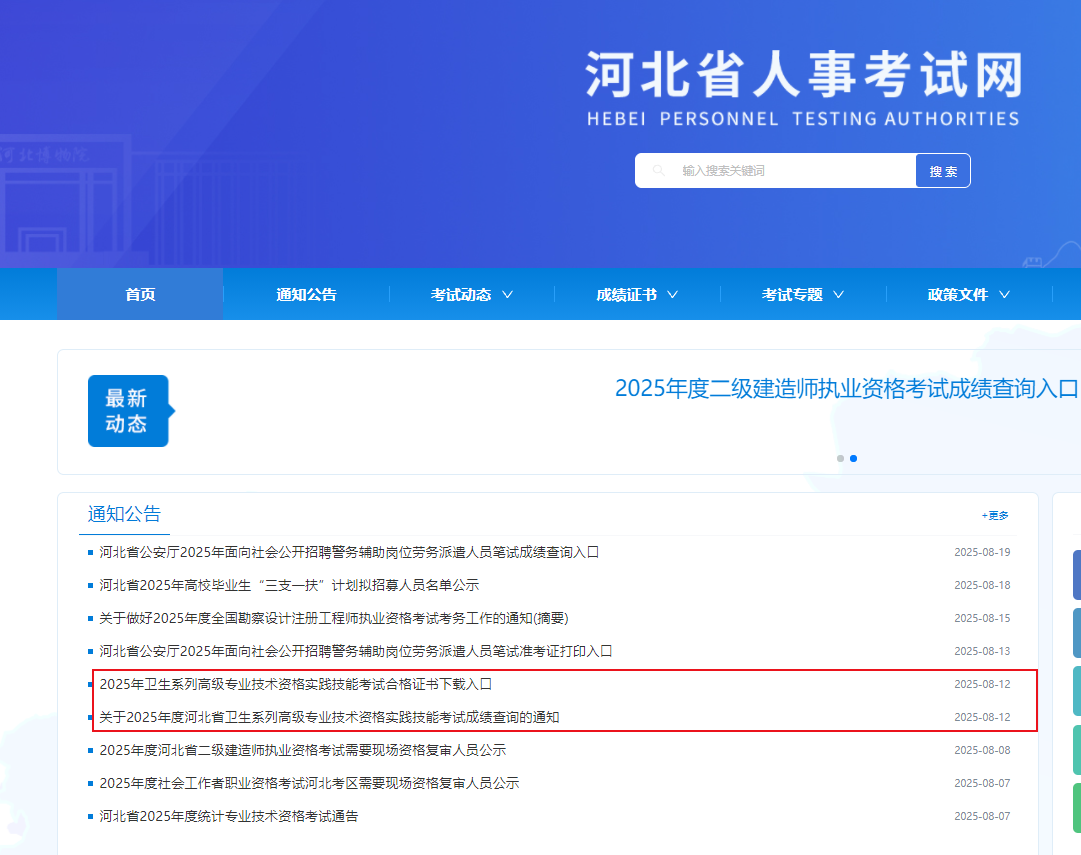Open 通知公告 in the navigation bar
The height and width of the screenshot is (855, 1081).
point(306,295)
